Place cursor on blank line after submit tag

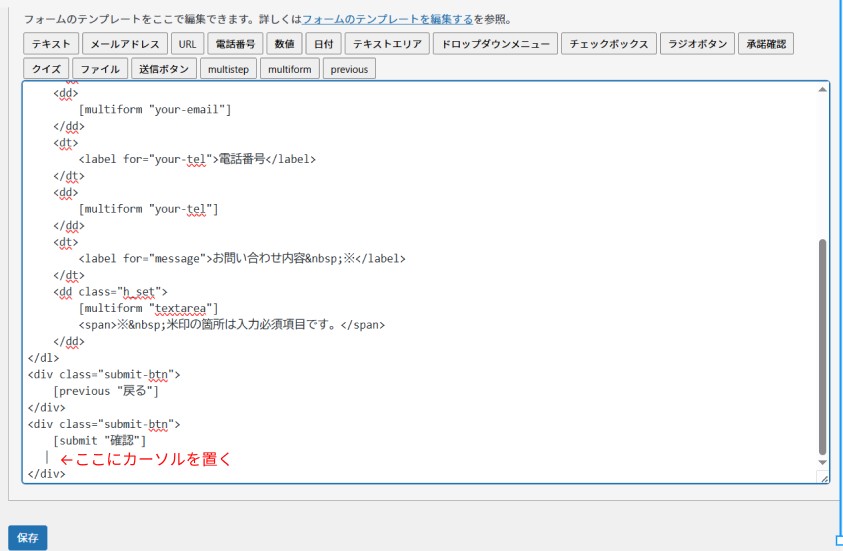tap(47, 458)
